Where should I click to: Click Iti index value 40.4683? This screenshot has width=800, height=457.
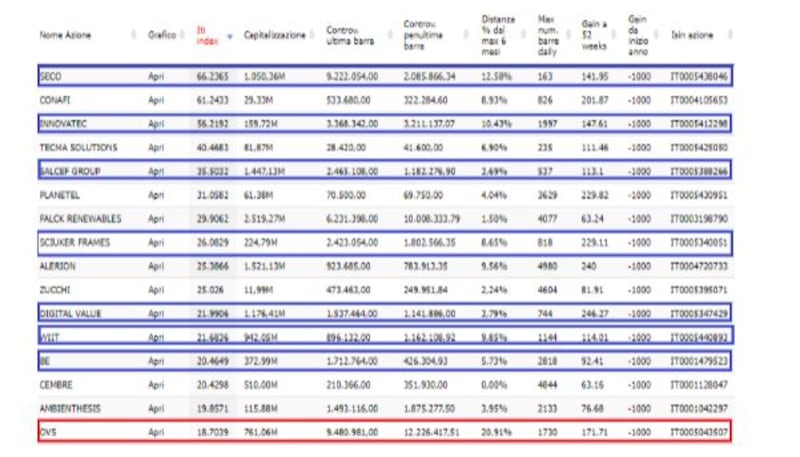pyautogui.click(x=213, y=147)
